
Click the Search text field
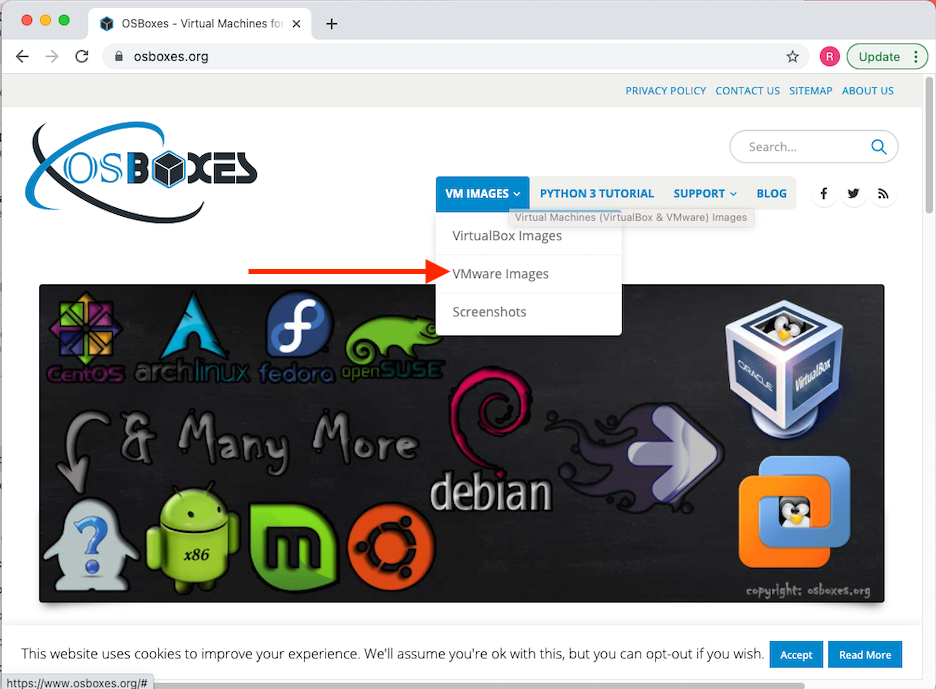[x=800, y=147]
